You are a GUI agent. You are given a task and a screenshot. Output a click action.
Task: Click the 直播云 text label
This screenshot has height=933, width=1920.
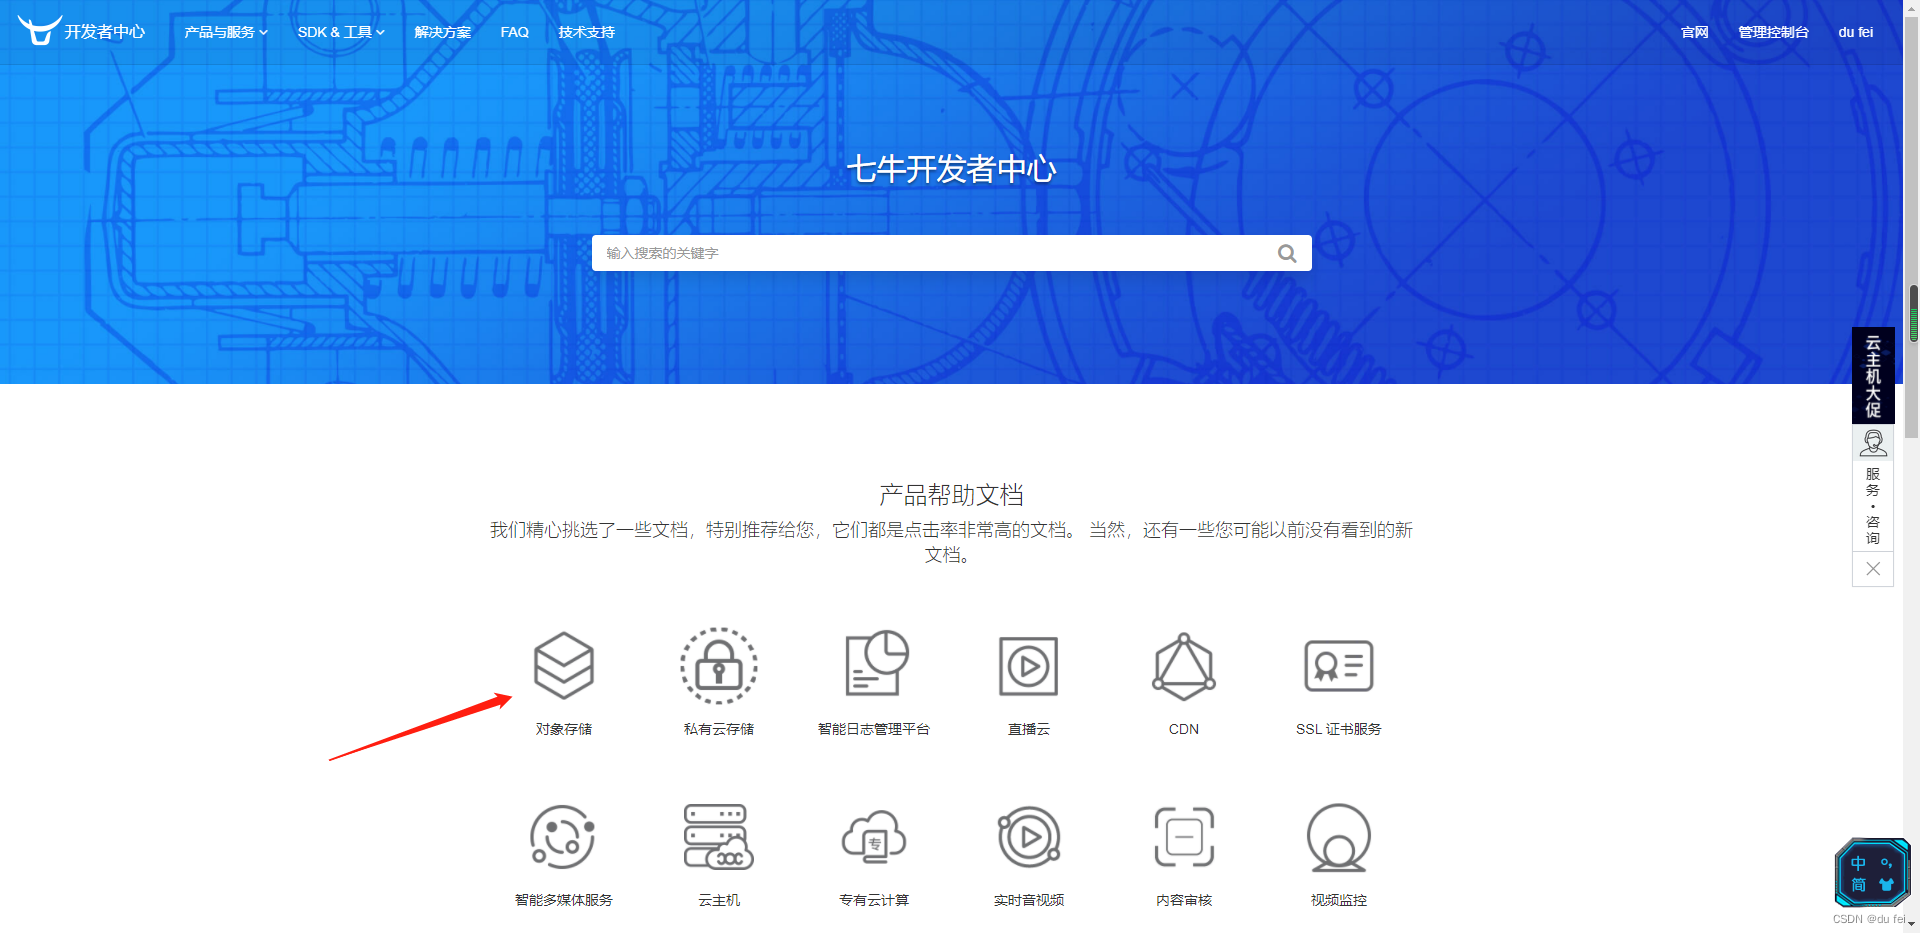1029,729
